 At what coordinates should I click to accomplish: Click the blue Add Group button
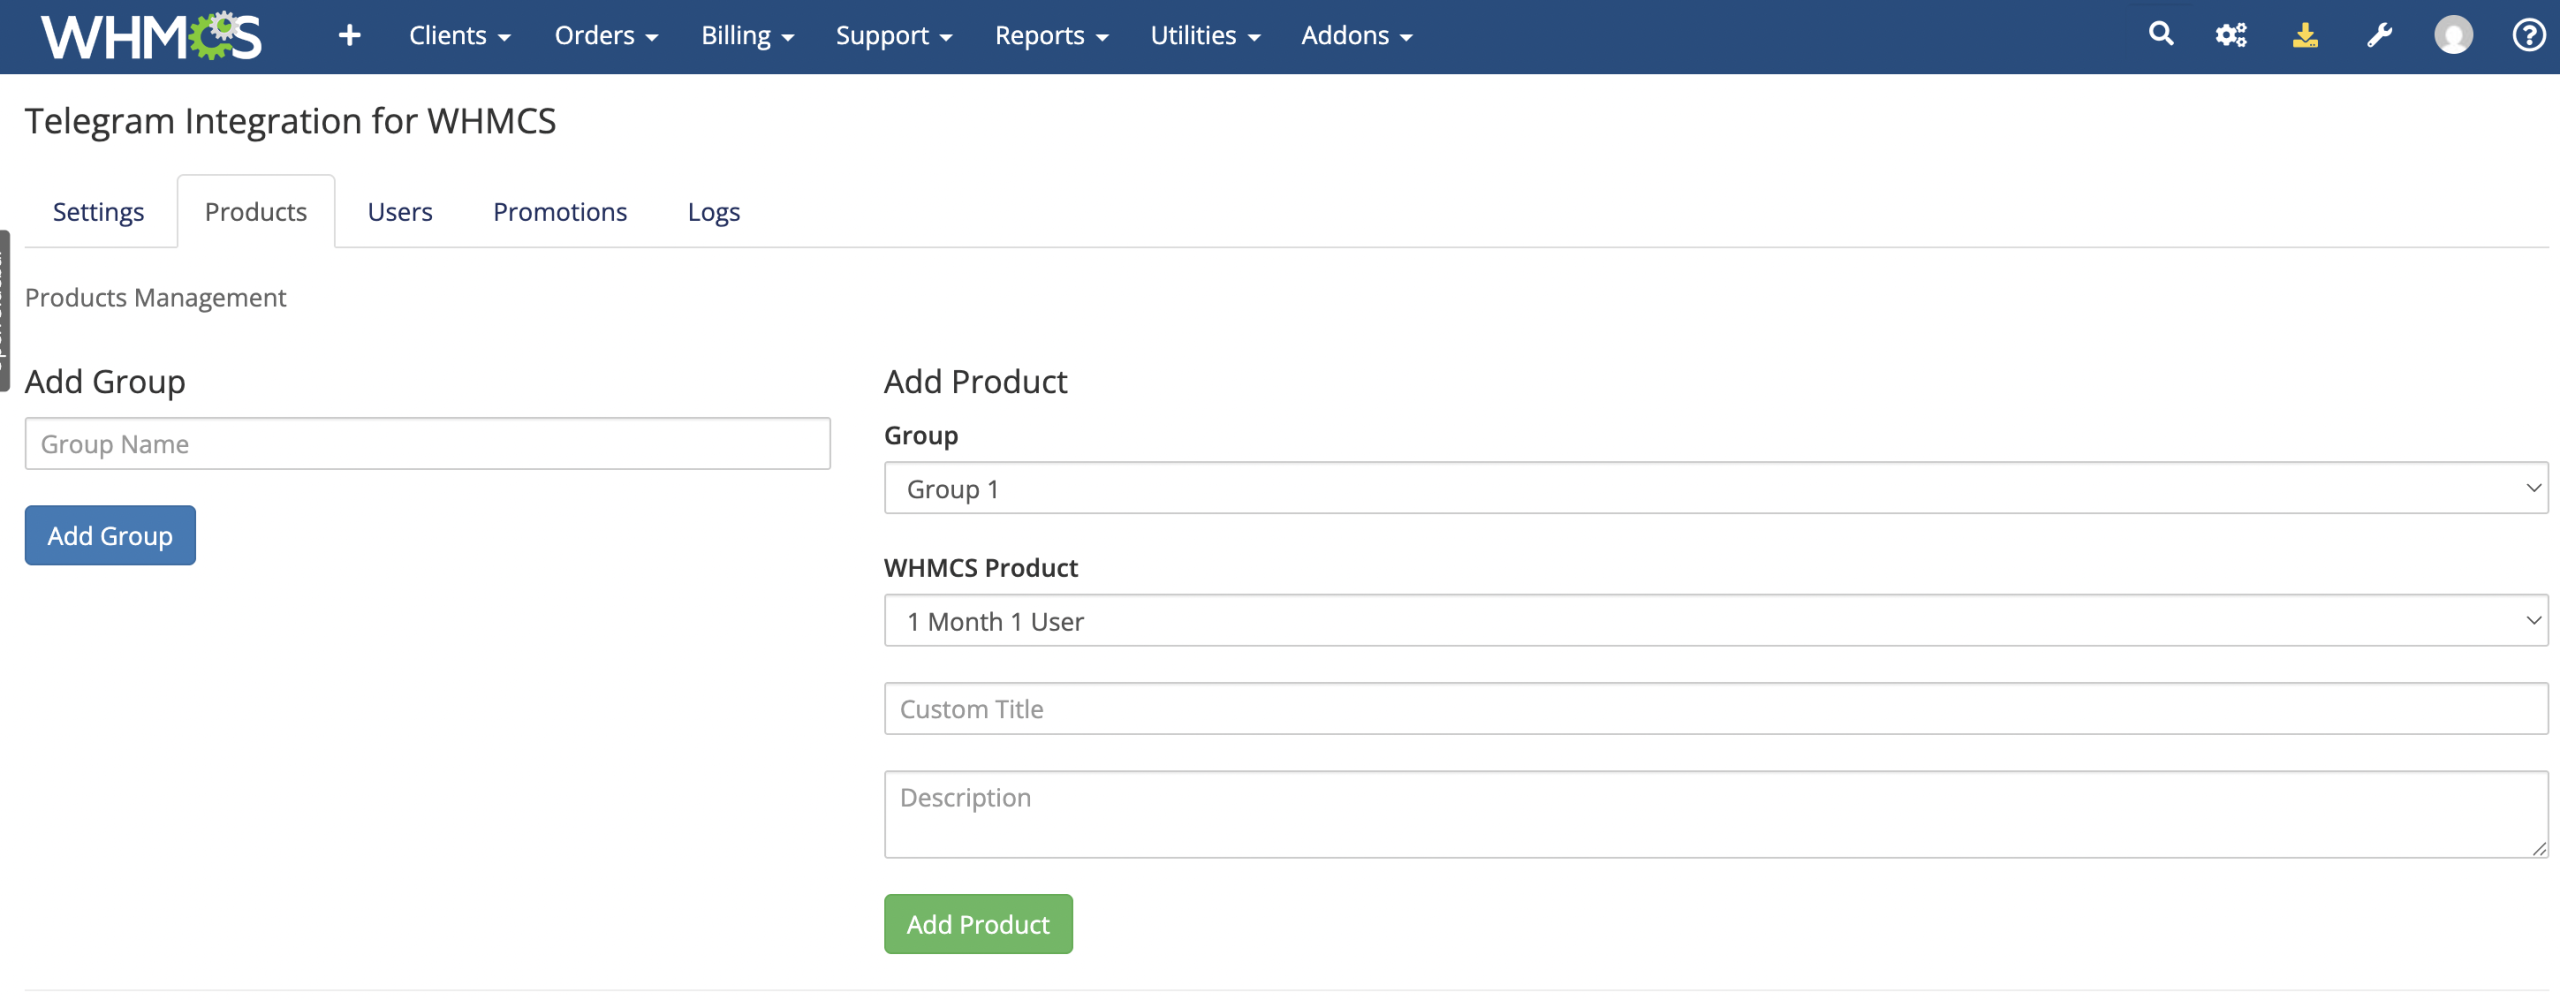110,536
